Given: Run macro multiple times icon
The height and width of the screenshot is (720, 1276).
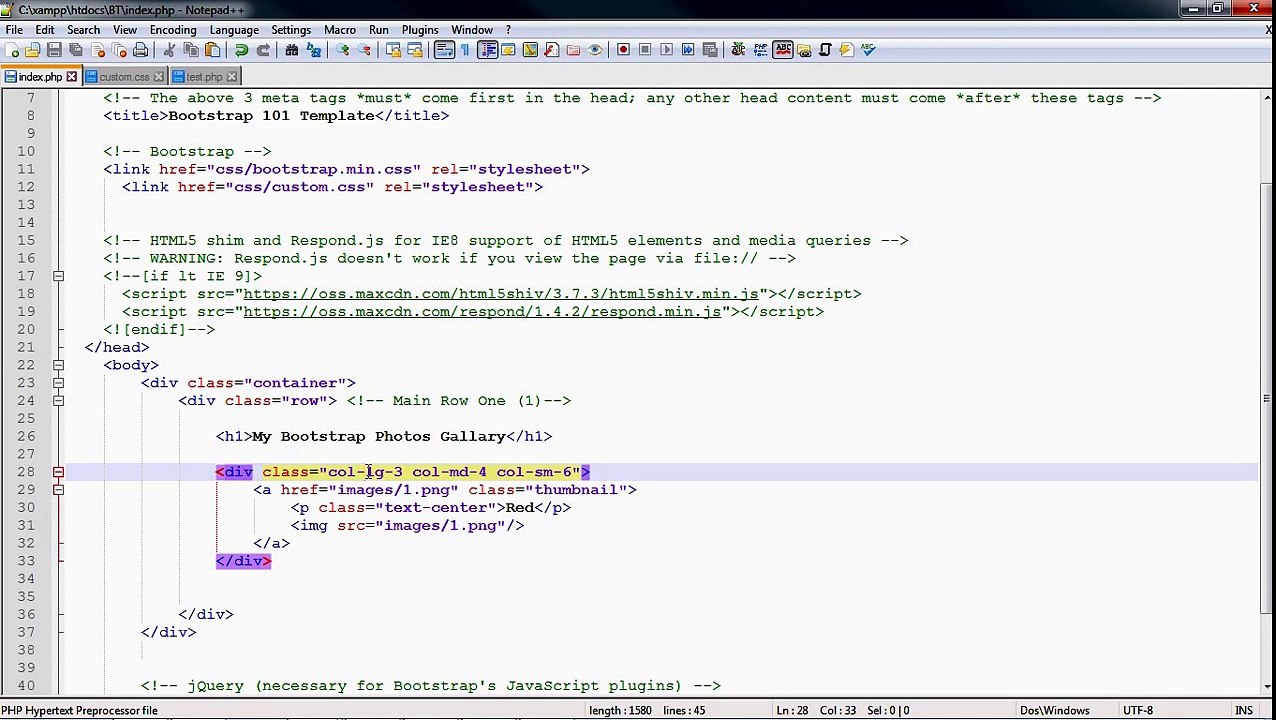Looking at the screenshot, I should 688,50.
